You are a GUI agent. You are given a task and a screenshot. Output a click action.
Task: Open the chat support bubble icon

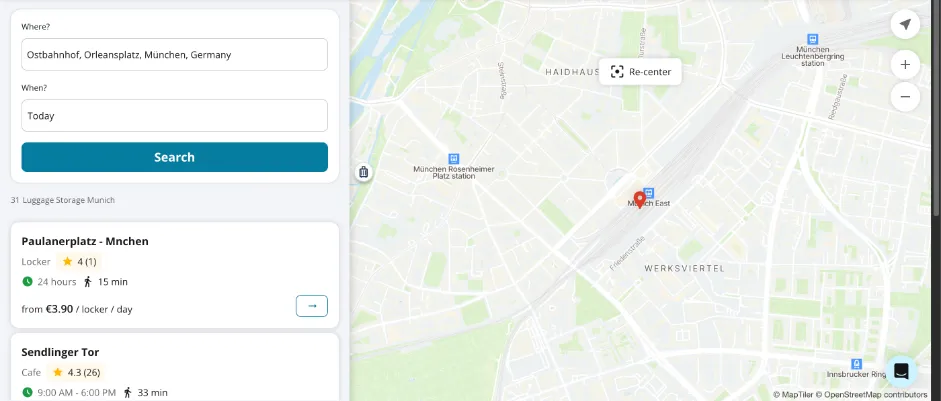click(901, 372)
